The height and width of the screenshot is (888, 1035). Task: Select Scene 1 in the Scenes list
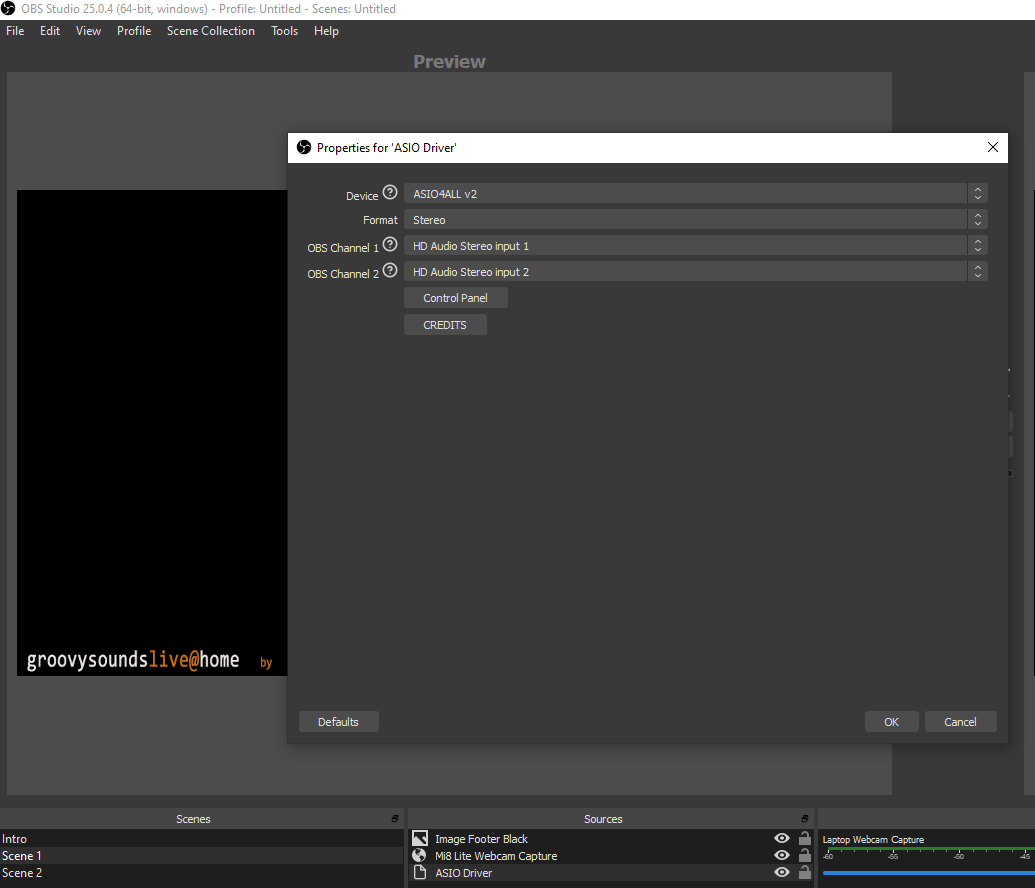pyautogui.click(x=201, y=856)
